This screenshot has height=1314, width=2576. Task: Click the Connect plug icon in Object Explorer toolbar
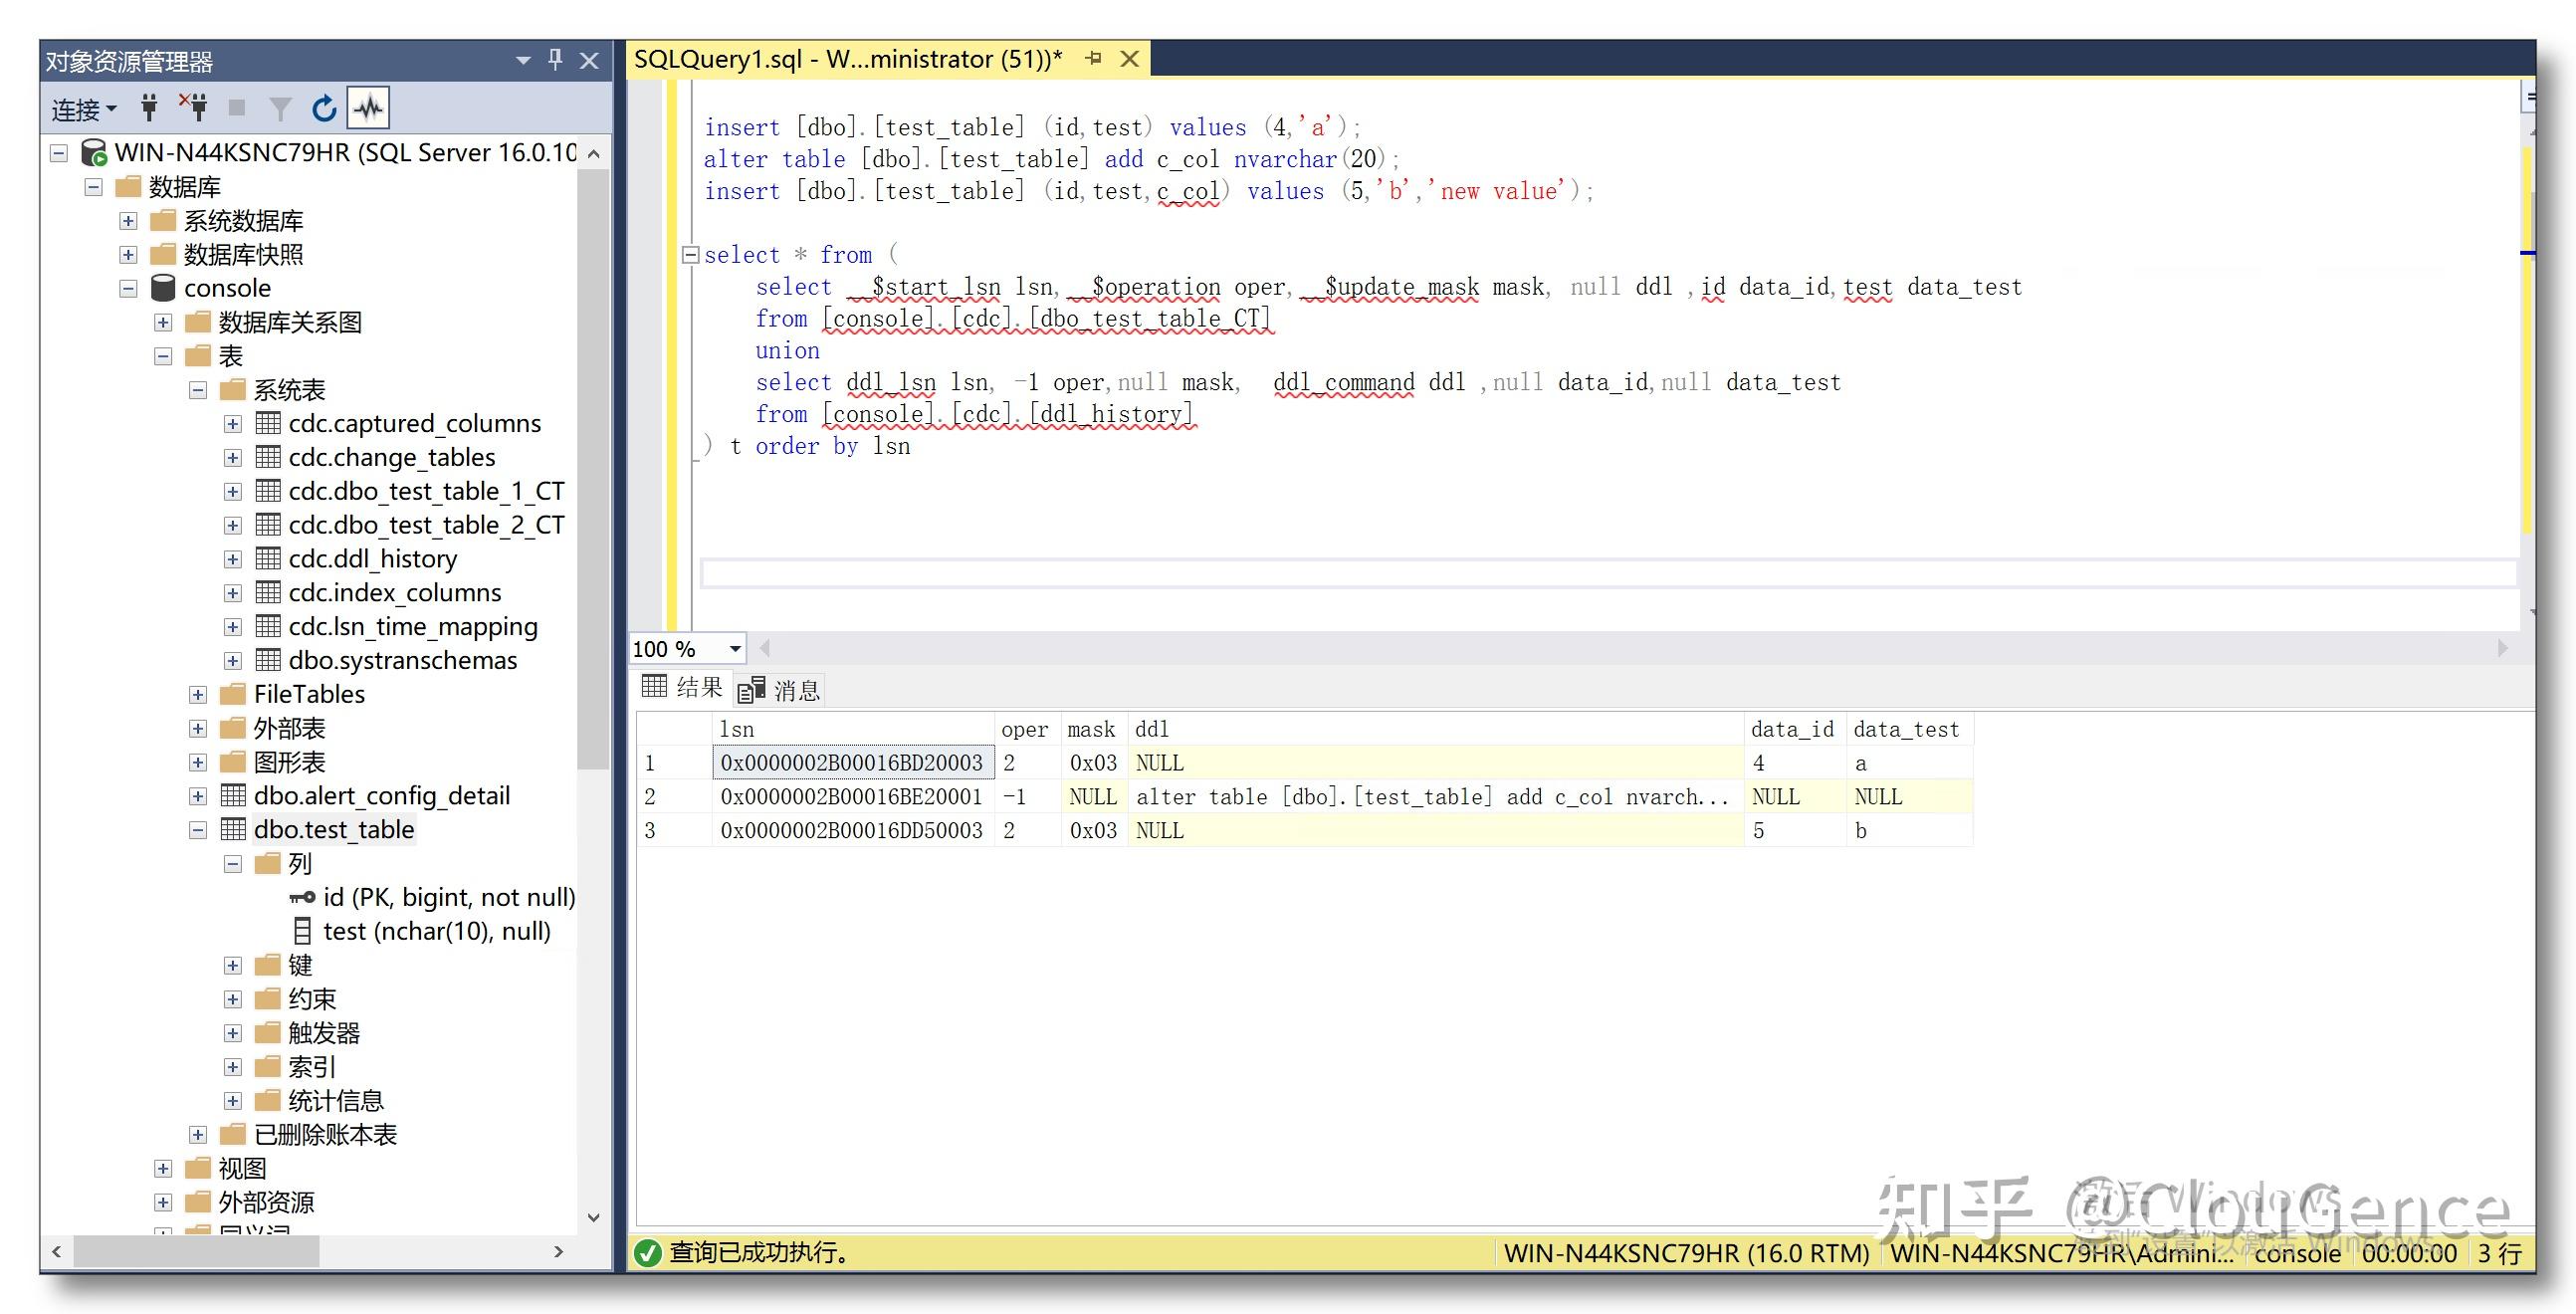pyautogui.click(x=148, y=107)
